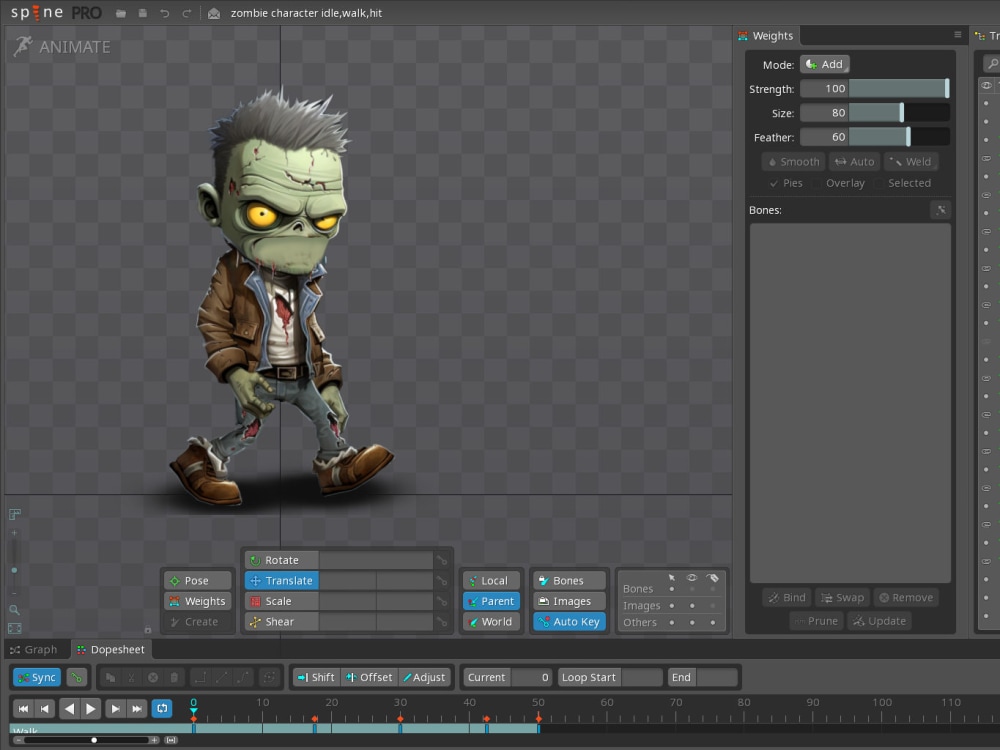Switch mode using the ANIMATE label

tap(62, 47)
